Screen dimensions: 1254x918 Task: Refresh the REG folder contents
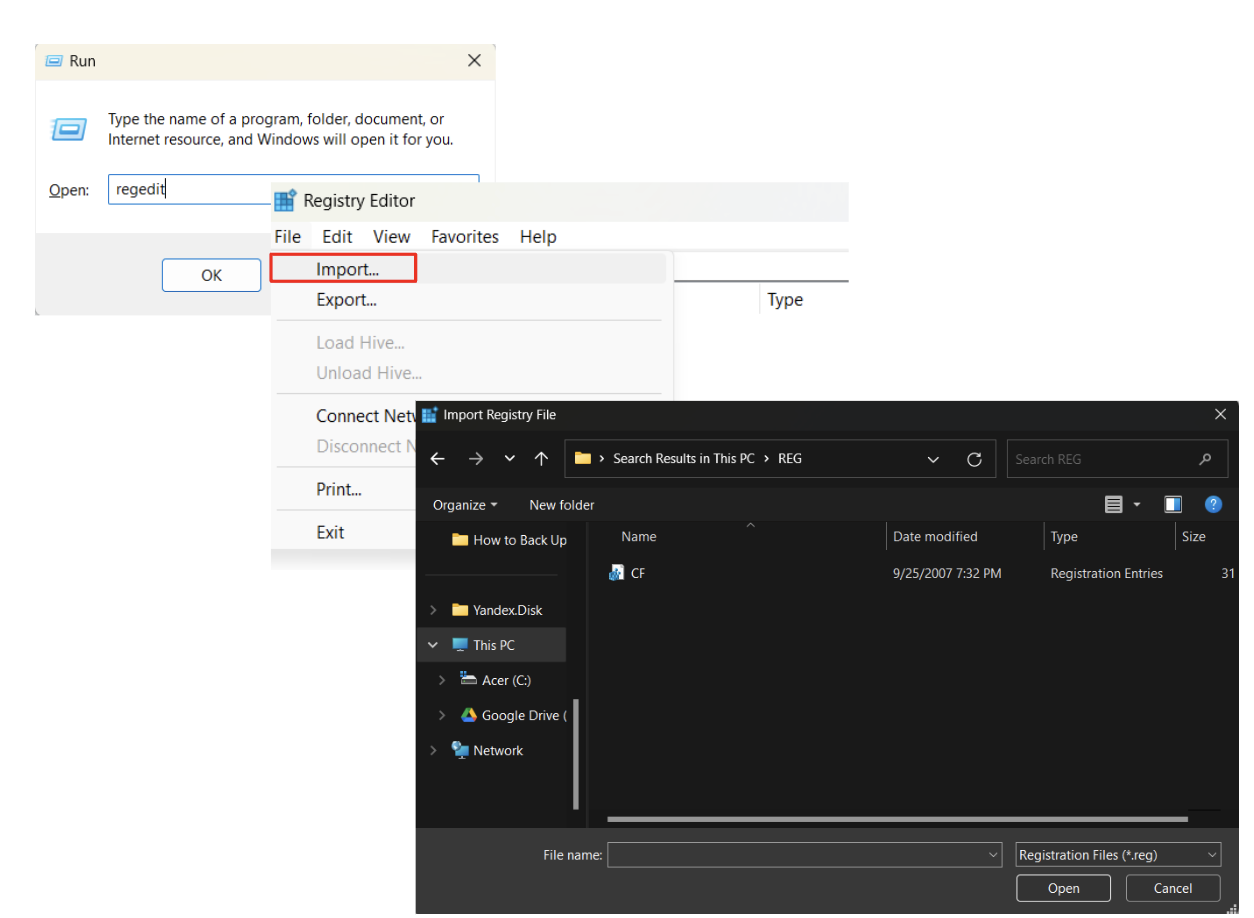point(974,458)
